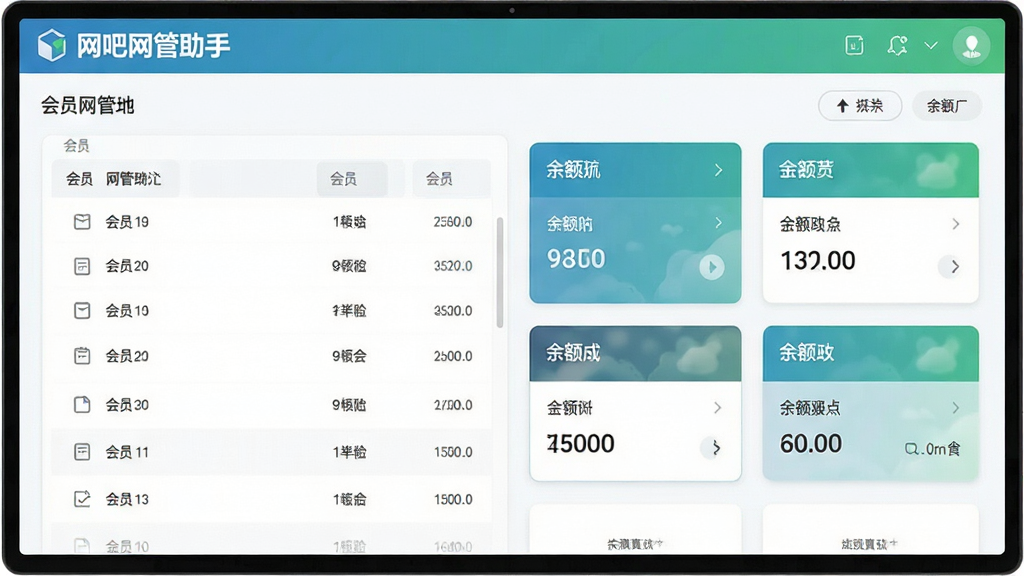This screenshot has height=576, width=1024.
Task: Click the cube logo icon in the header
Action: (x=52, y=45)
